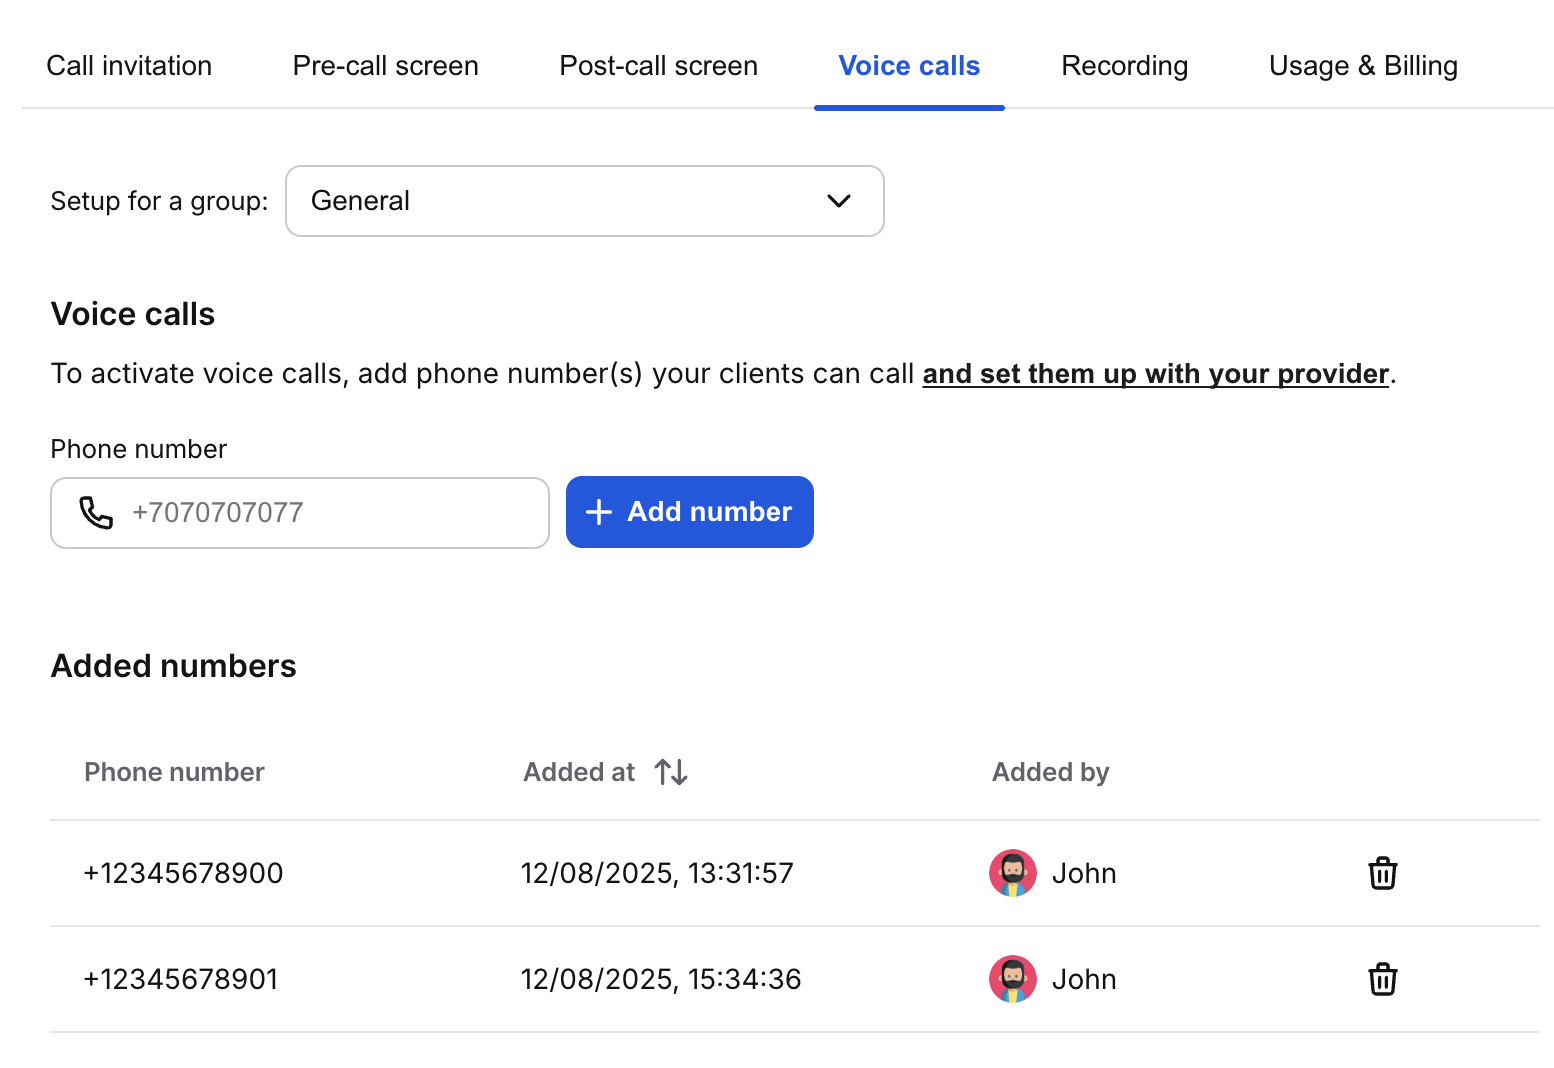The width and height of the screenshot is (1554, 1068).
Task: Delete the +12345678900 number with trash icon
Action: [x=1382, y=873]
